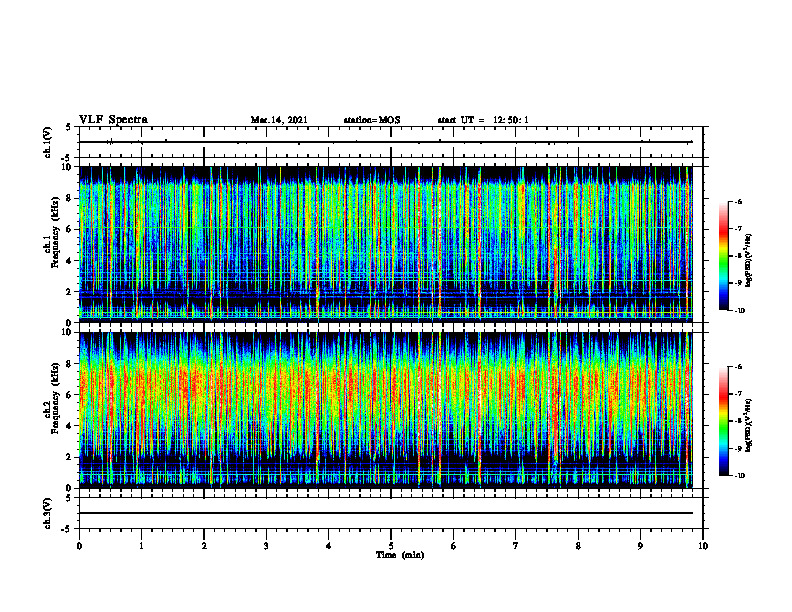Click the ch.2 colorbar unit label
792x612 pixels.
[x=750, y=426]
